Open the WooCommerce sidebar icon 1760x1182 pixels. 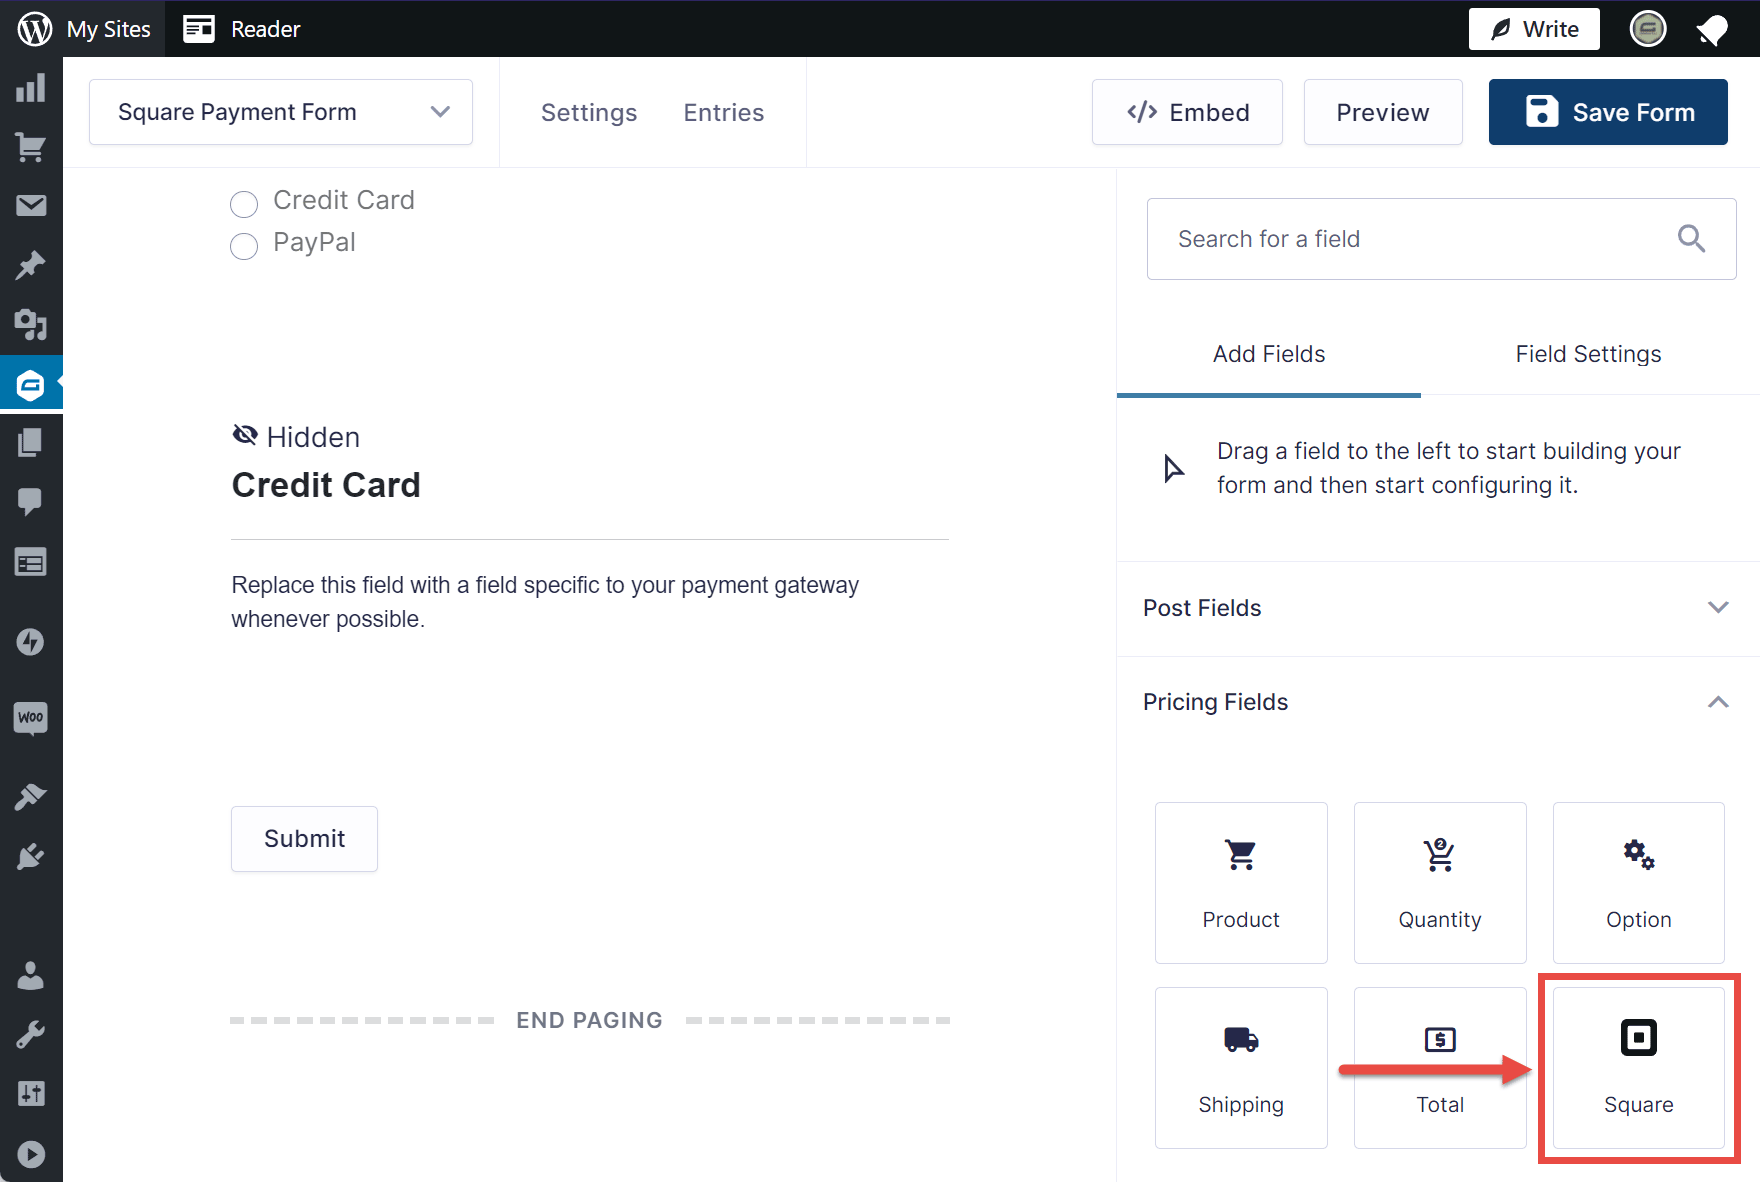(x=31, y=718)
